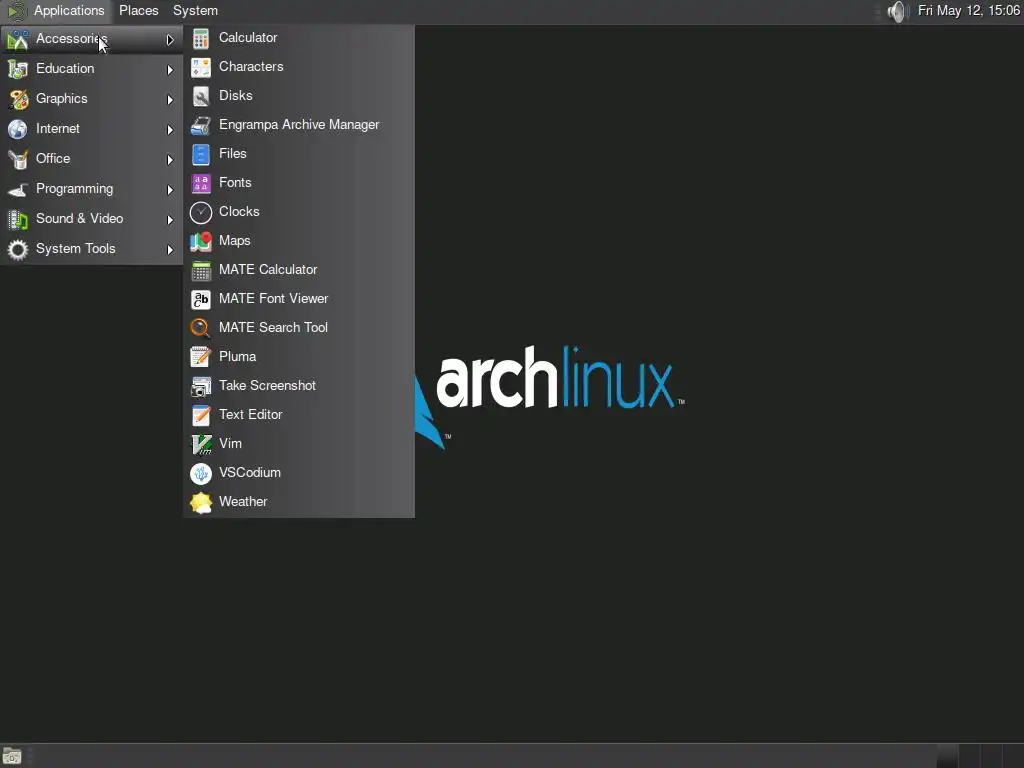Open MATE Search Tool magnifier icon
This screenshot has width=1024, height=768.
pyautogui.click(x=200, y=328)
